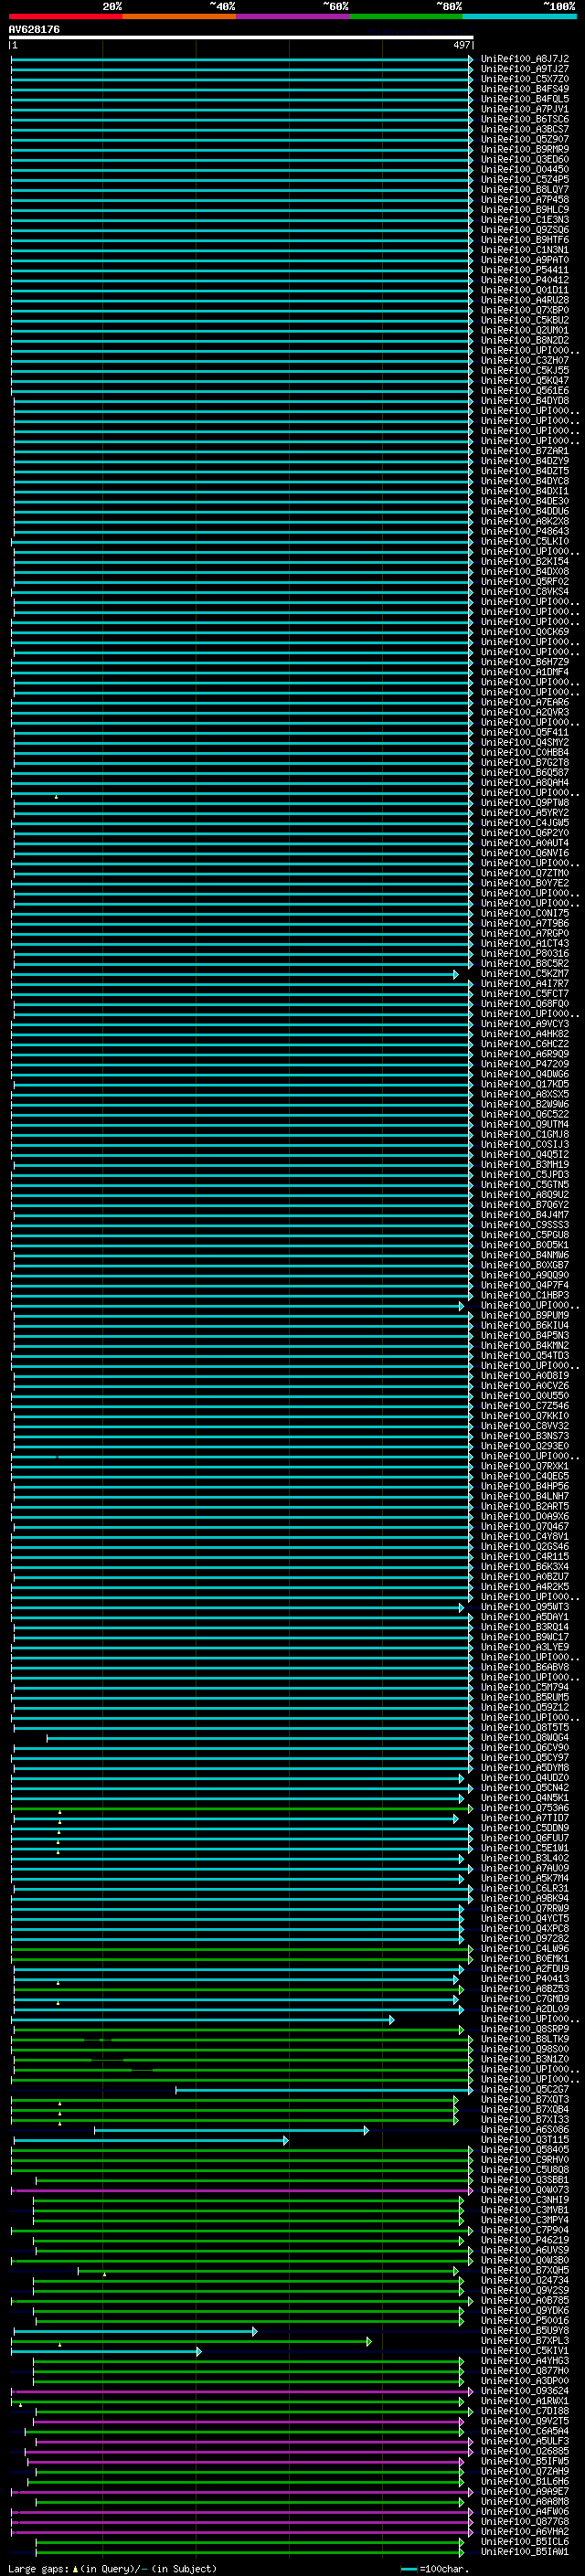Screen dimensions: 585x2576
Task: Select the UniRef100_C7P904 label
Action: 524,2229
